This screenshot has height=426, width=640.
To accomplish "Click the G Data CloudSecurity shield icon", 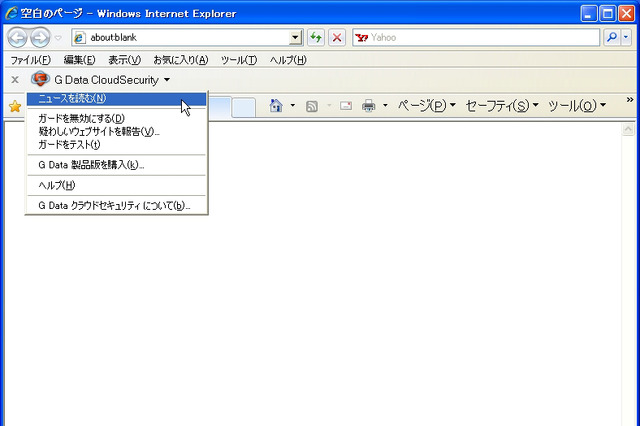I will [x=40, y=79].
